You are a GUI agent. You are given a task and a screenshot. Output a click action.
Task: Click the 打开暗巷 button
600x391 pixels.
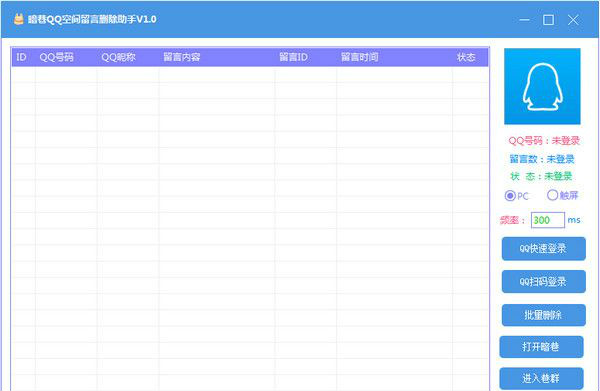pos(541,347)
